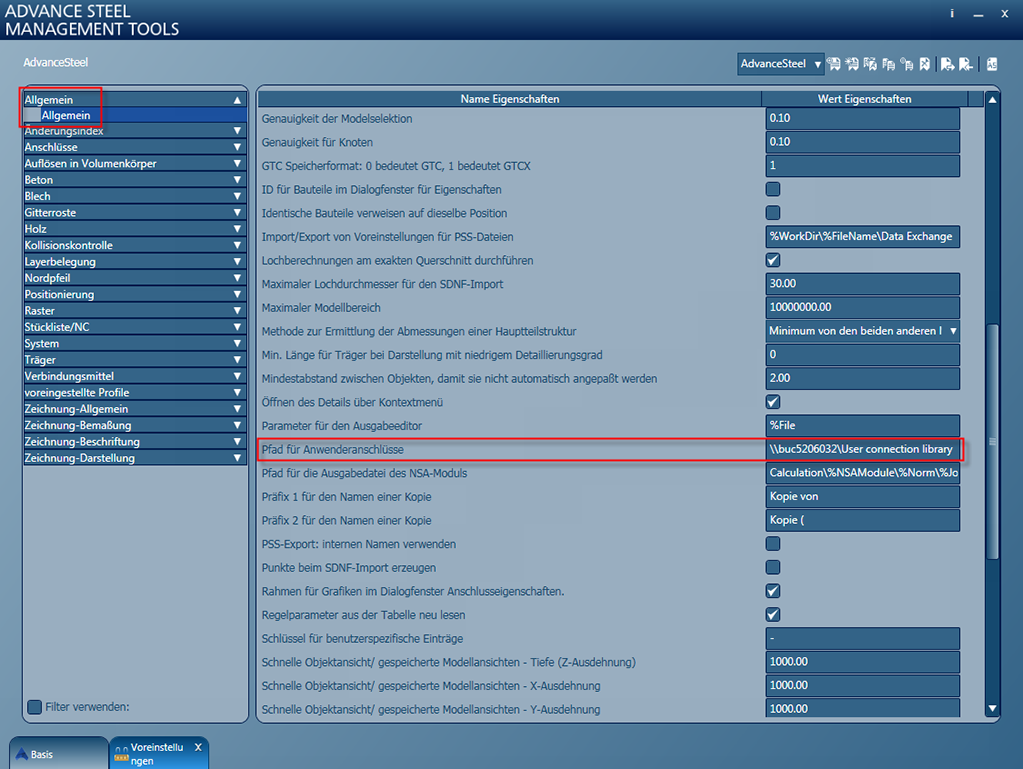This screenshot has height=769, width=1023.
Task: Toggle Regelparameter aus der Tabelle neu lesen
Action: 773,614
